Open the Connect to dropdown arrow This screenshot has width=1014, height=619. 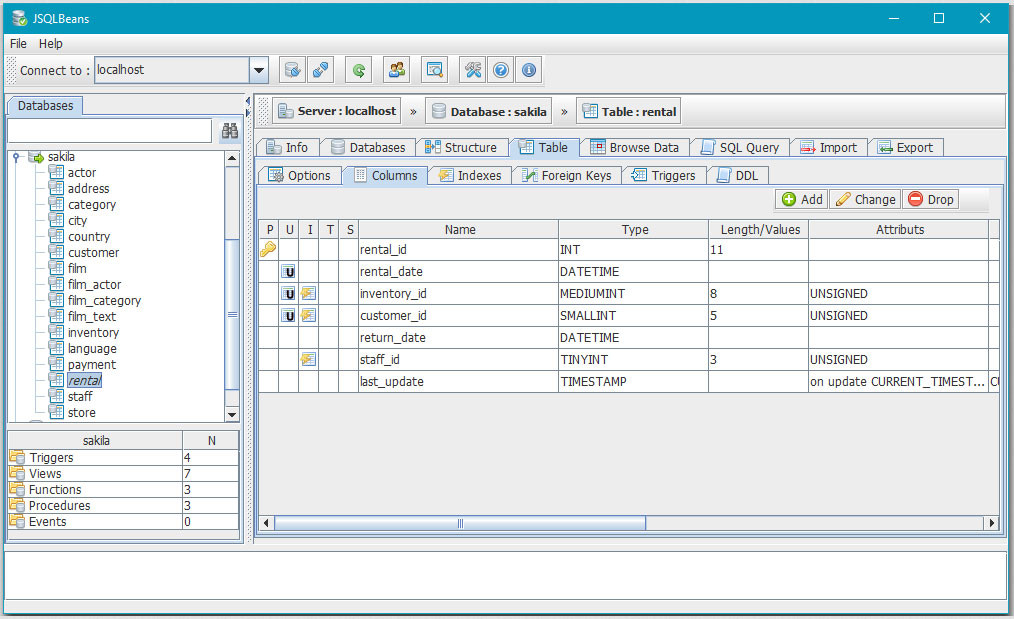(x=259, y=70)
